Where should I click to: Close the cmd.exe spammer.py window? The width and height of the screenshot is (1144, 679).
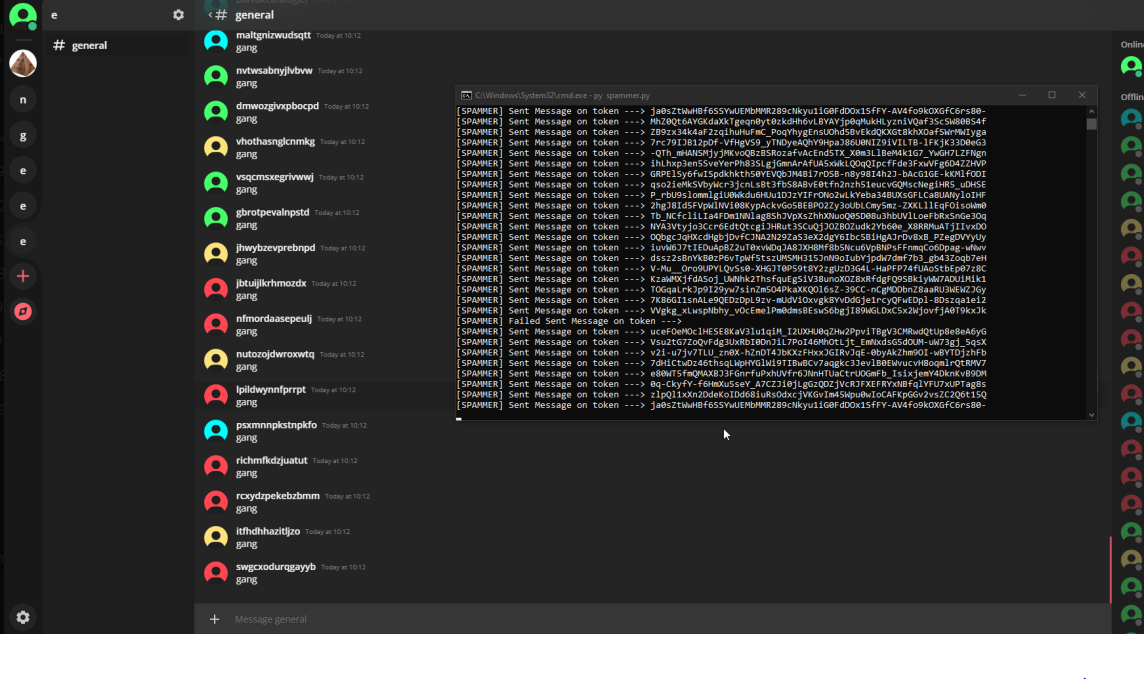pyautogui.click(x=1082, y=96)
